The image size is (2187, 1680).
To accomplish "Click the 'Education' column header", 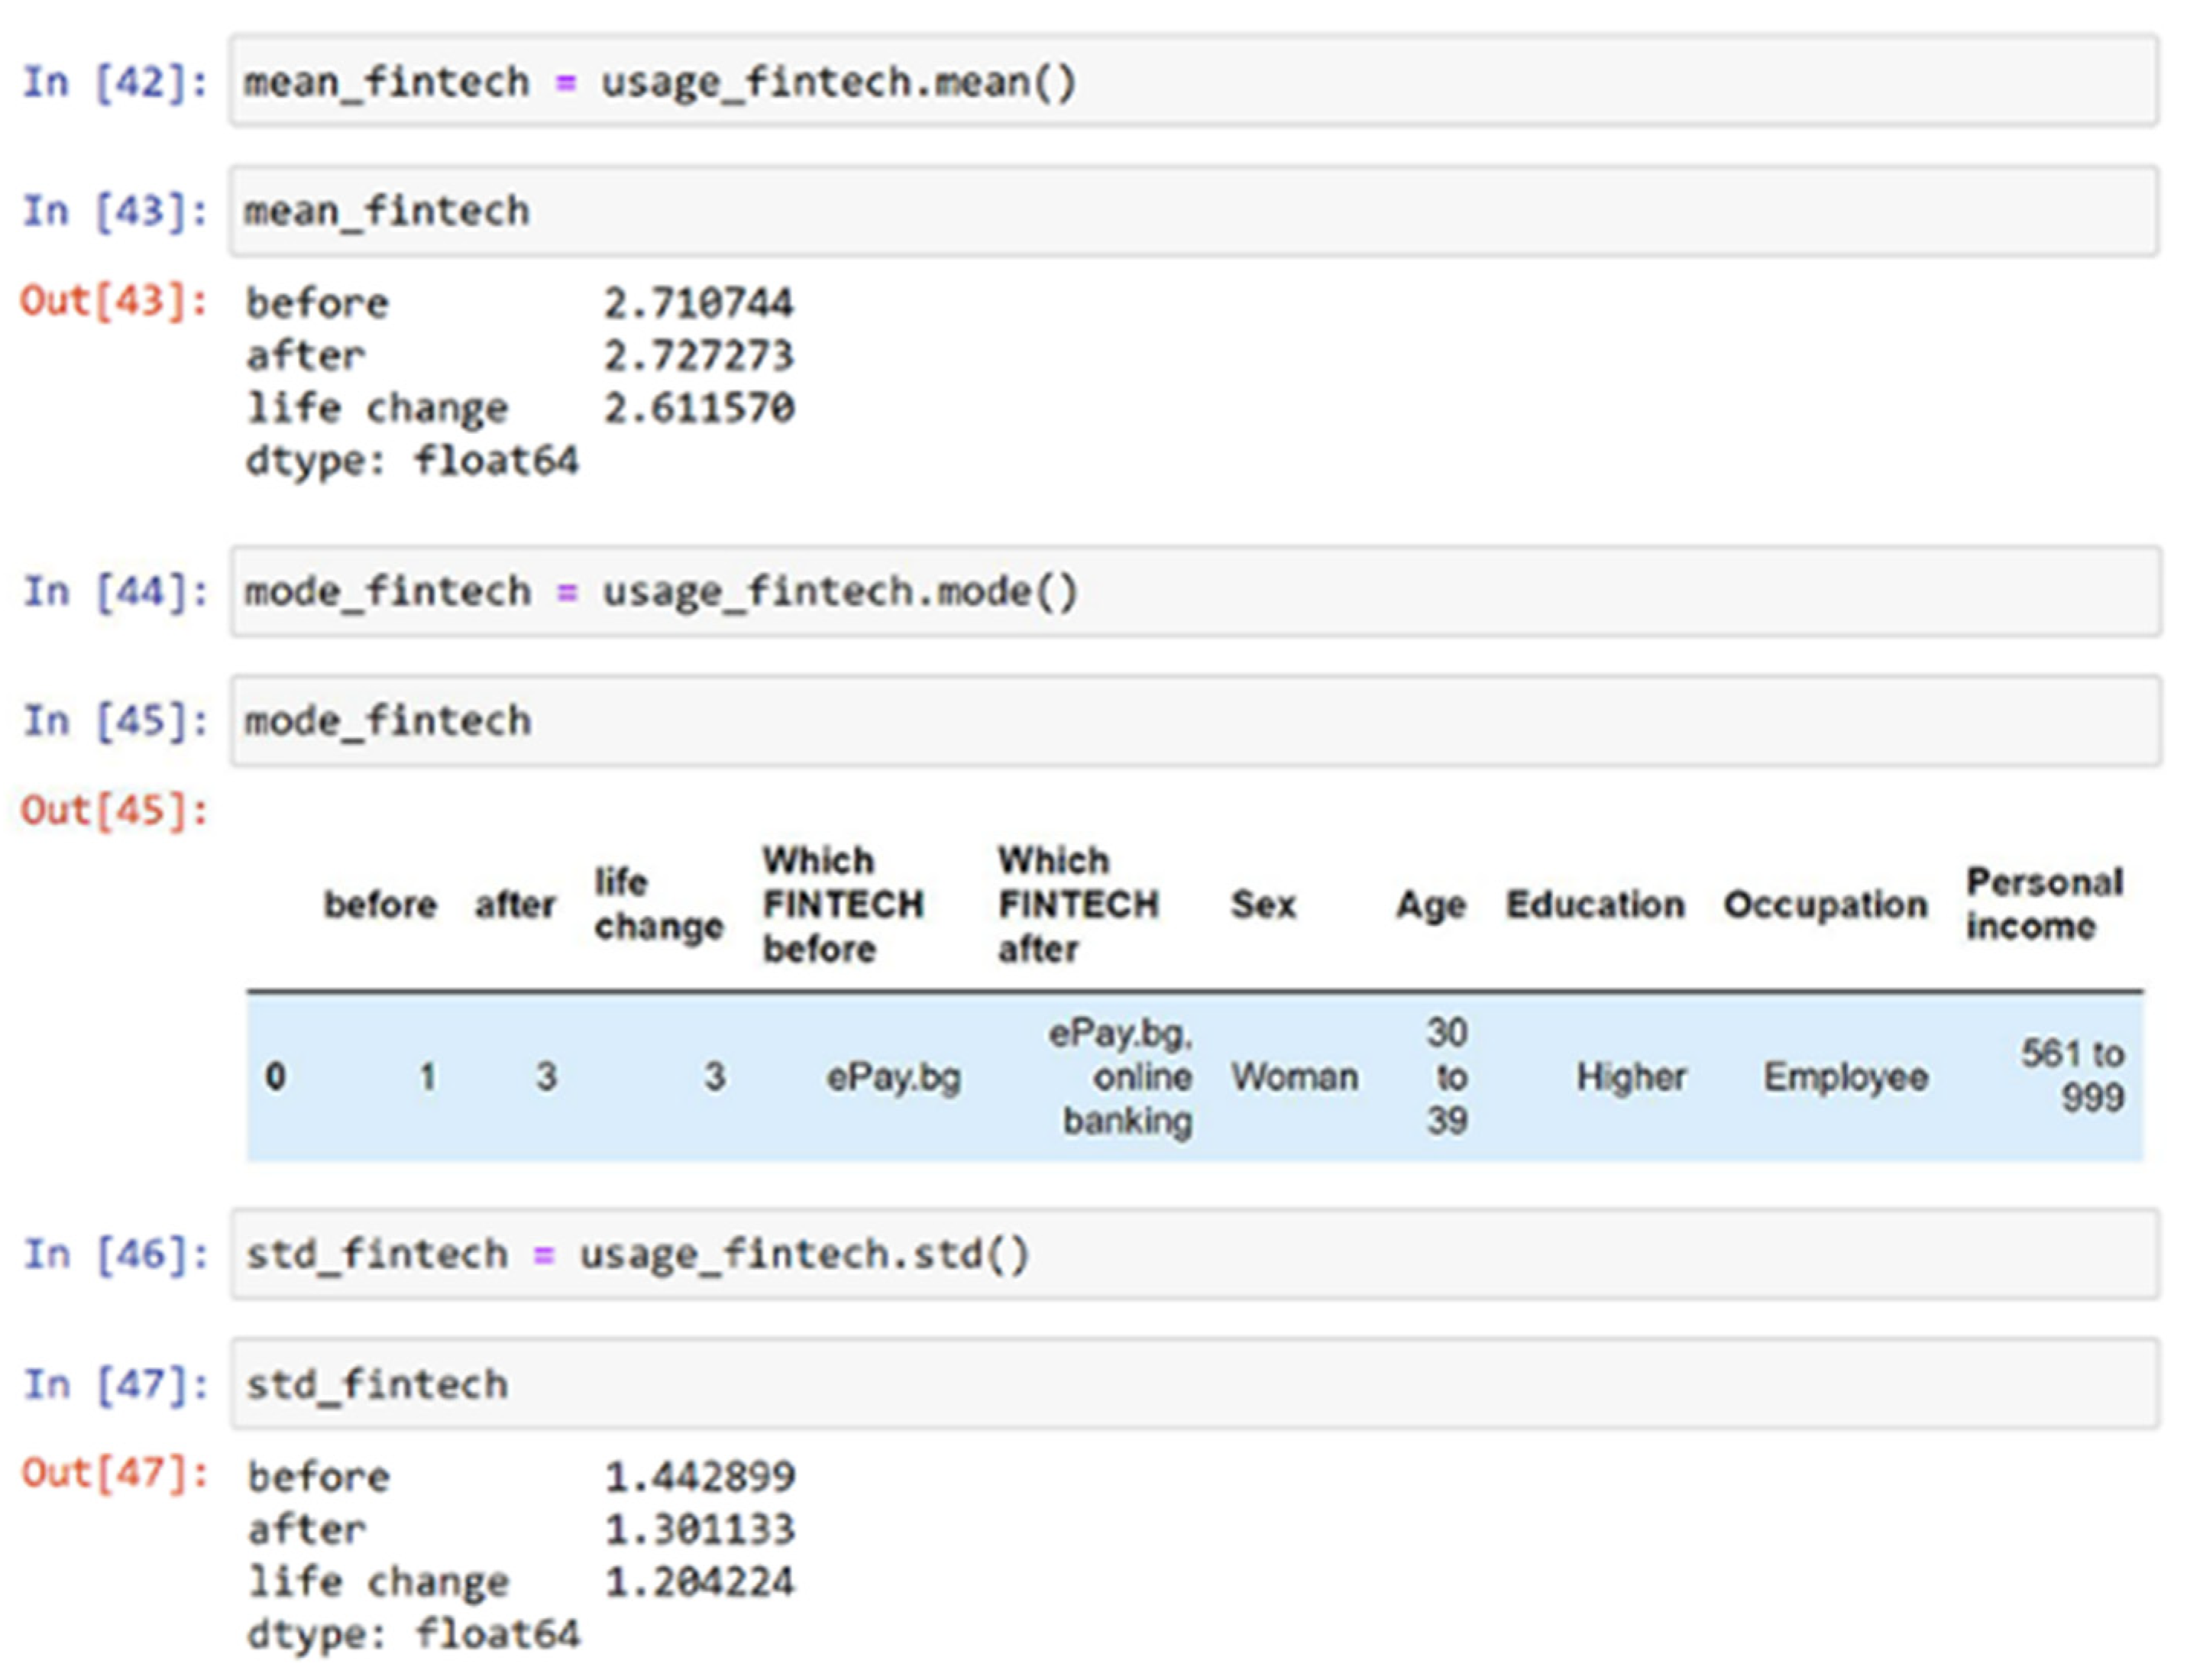I will (x=1595, y=904).
